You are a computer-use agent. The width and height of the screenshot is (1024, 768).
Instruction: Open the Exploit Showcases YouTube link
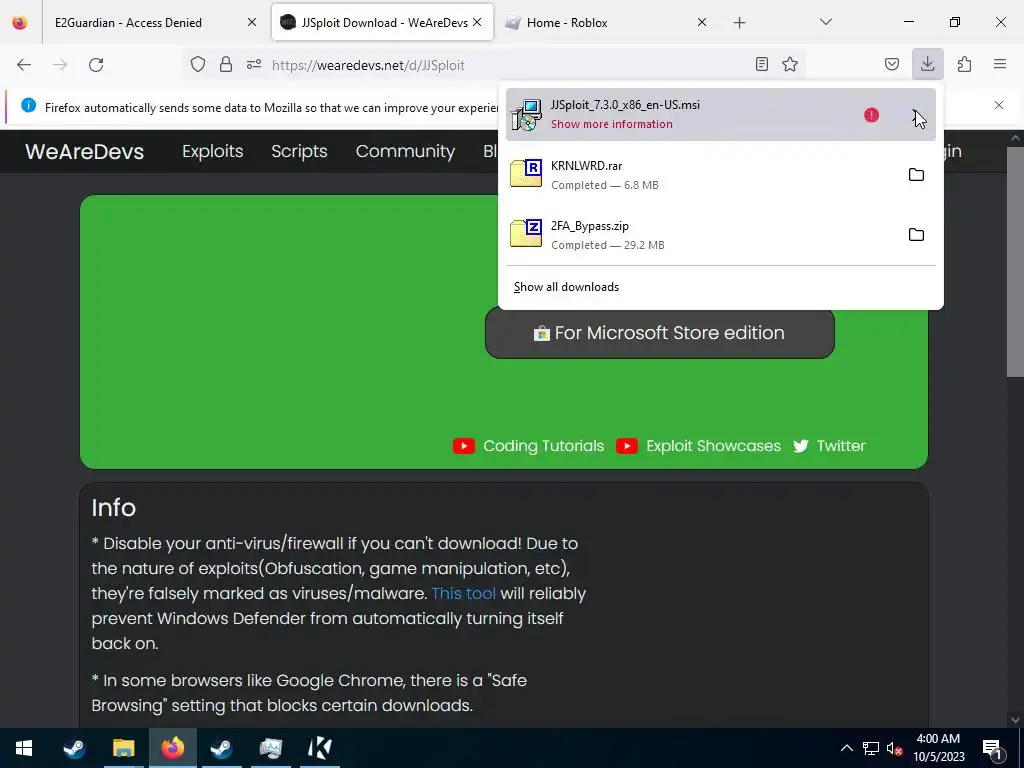tap(698, 446)
